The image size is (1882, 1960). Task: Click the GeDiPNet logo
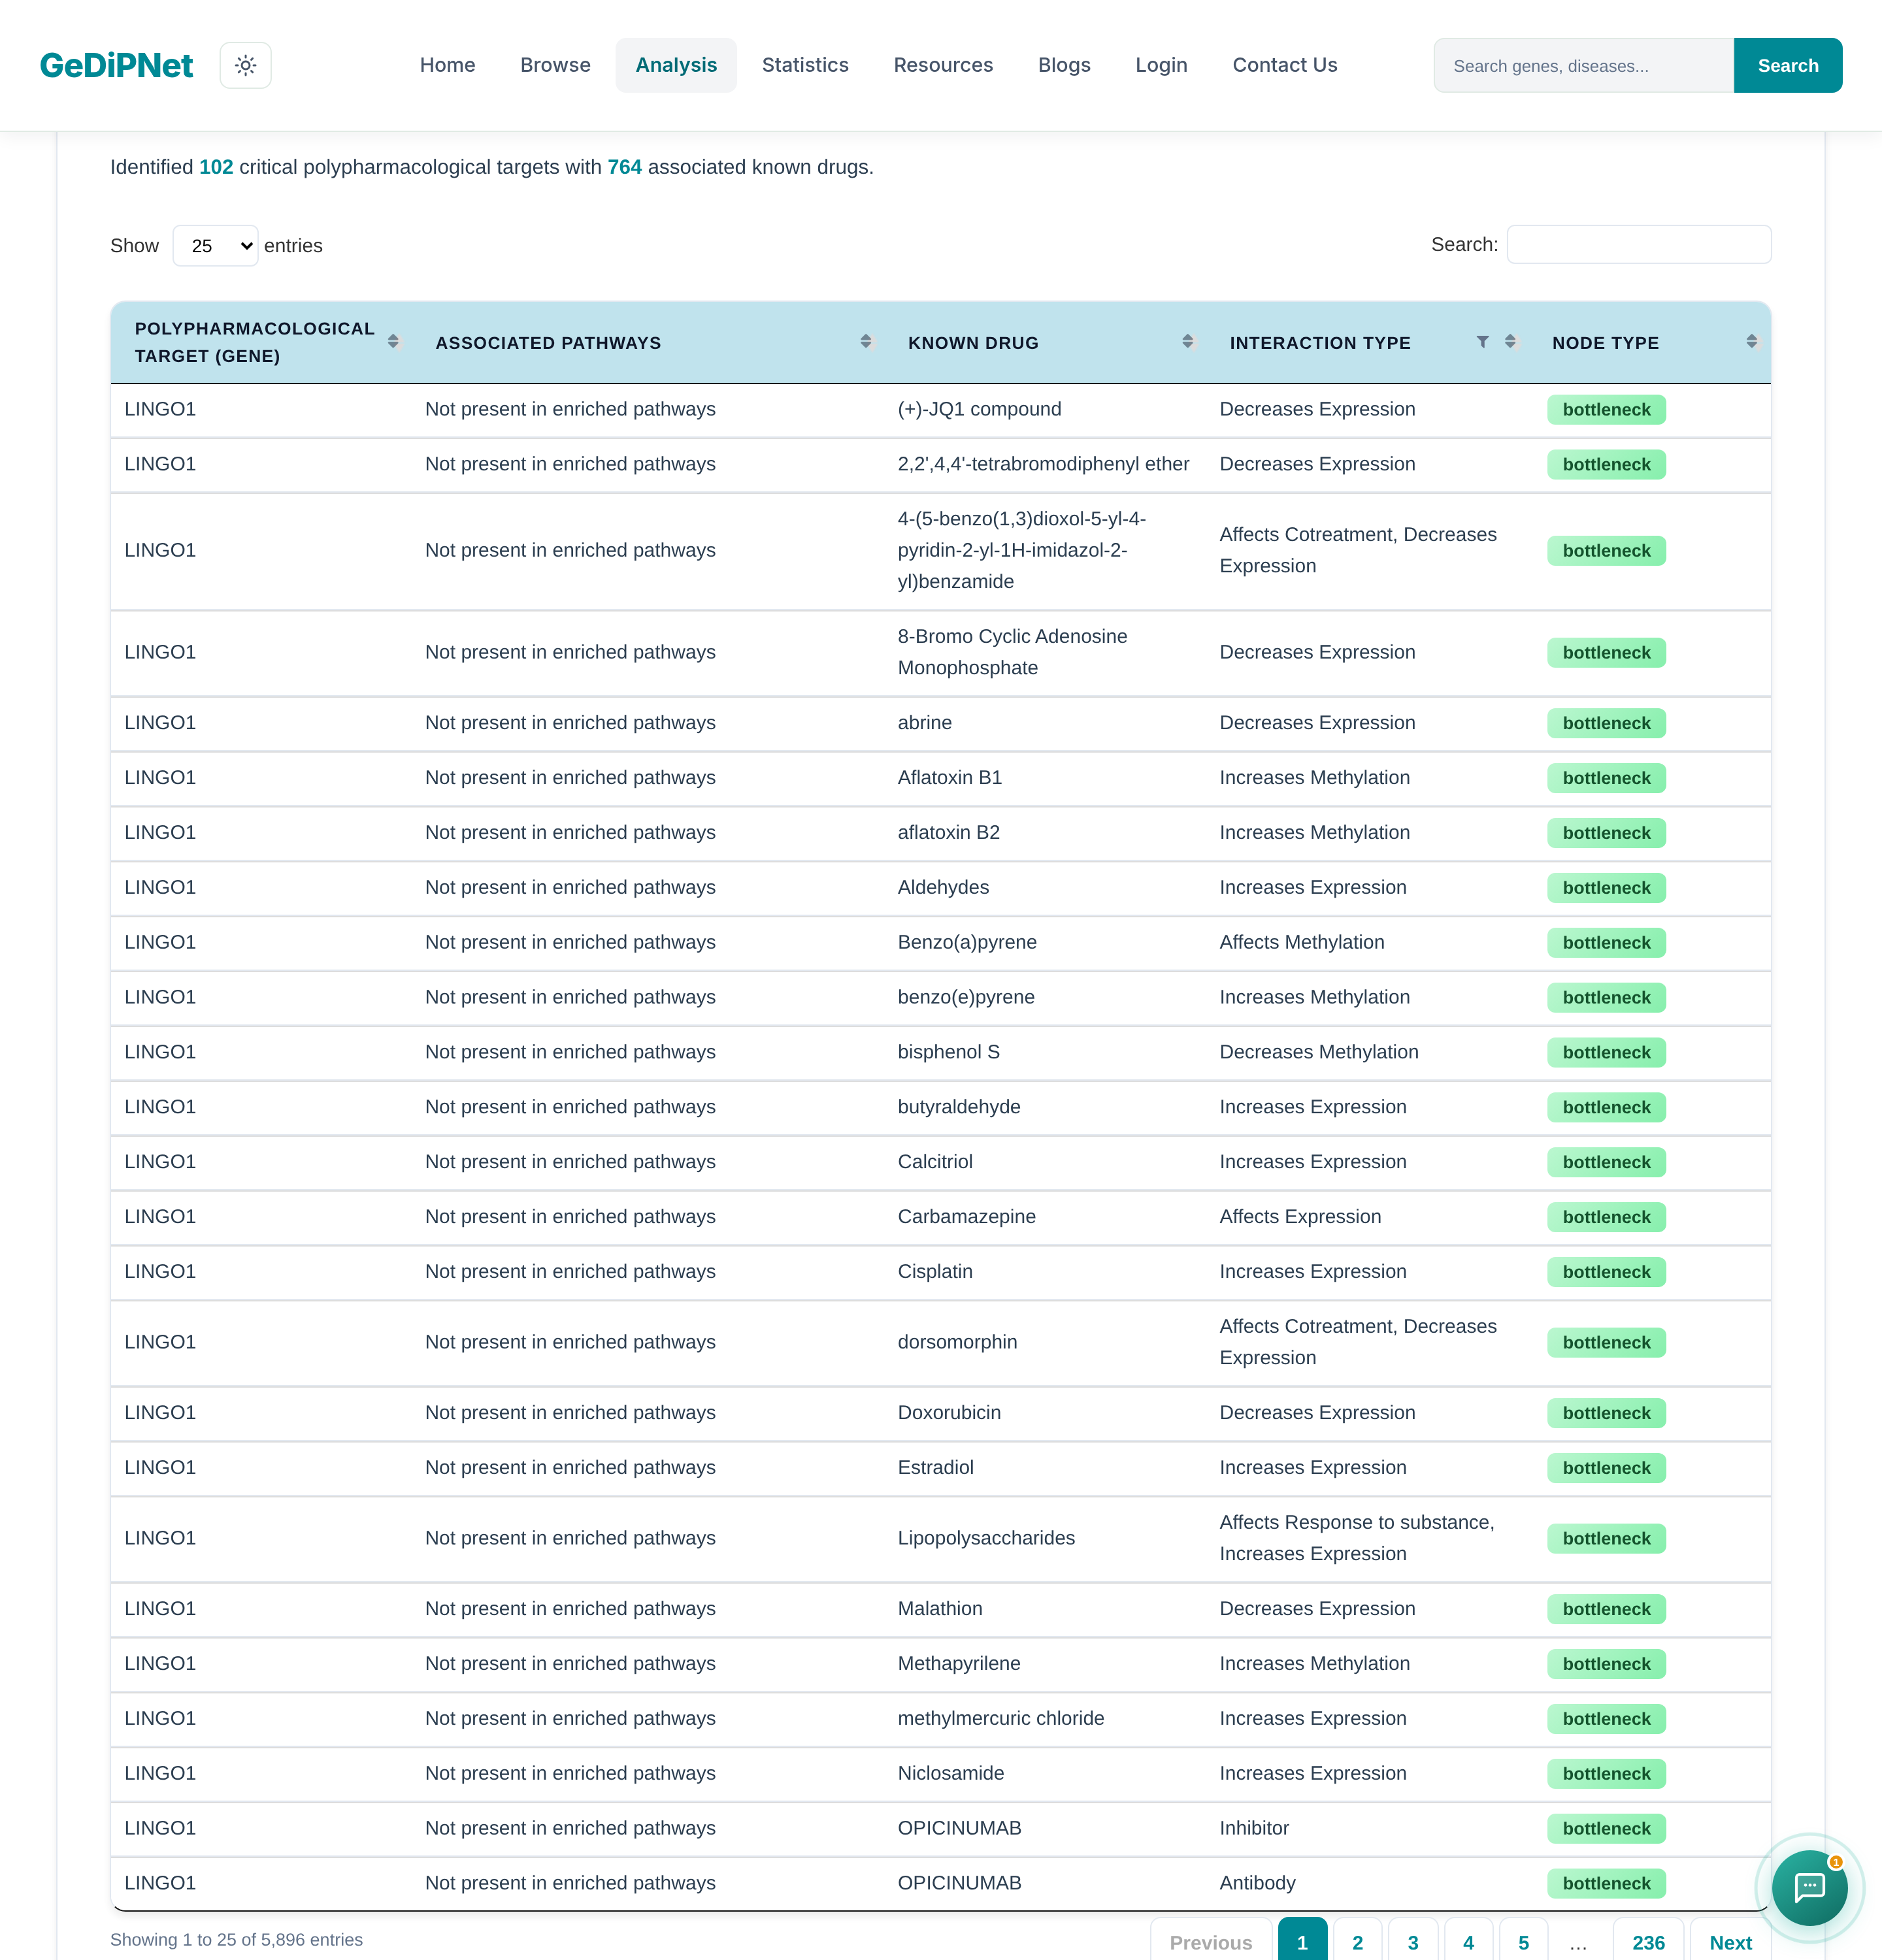(116, 65)
